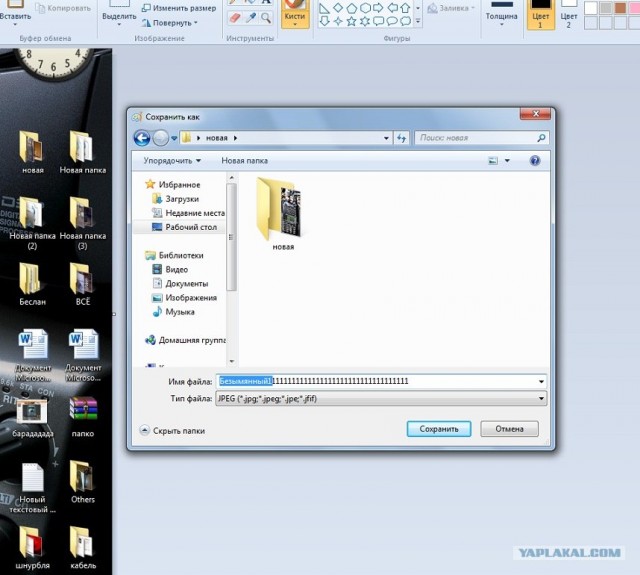Open the Имя файла history dropdown arrow
Viewport: 640px width, 575px height.
[541, 381]
